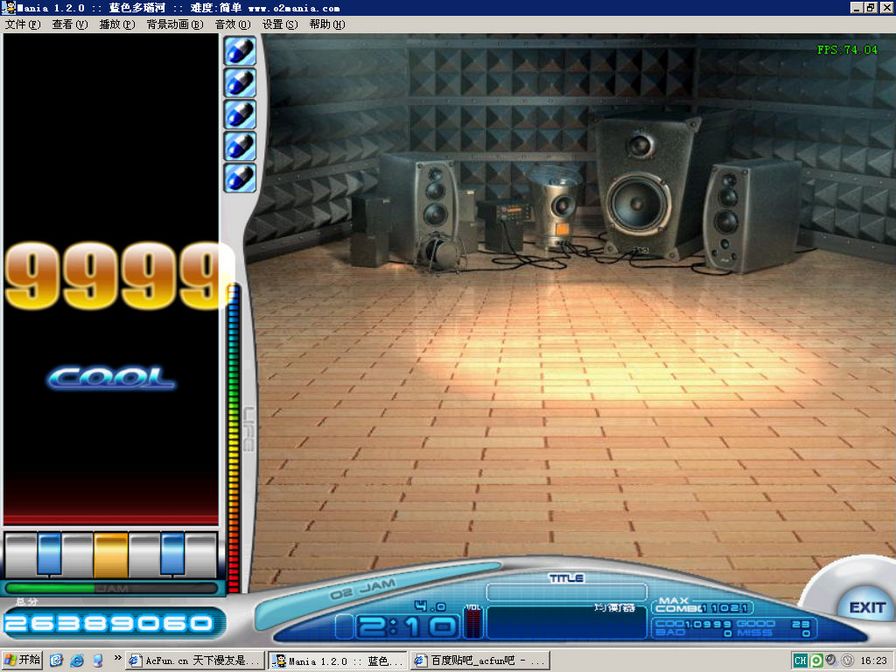Click the fourth pill icon from the top
The image size is (896, 672).
(239, 146)
